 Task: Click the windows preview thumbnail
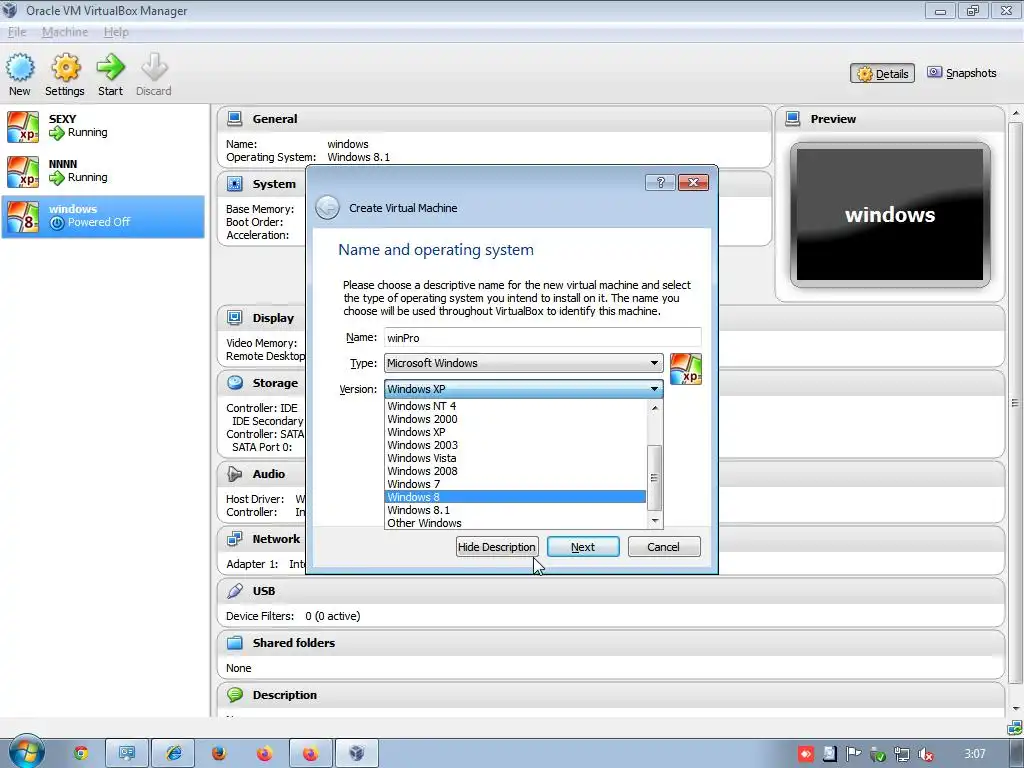pyautogui.click(x=890, y=215)
